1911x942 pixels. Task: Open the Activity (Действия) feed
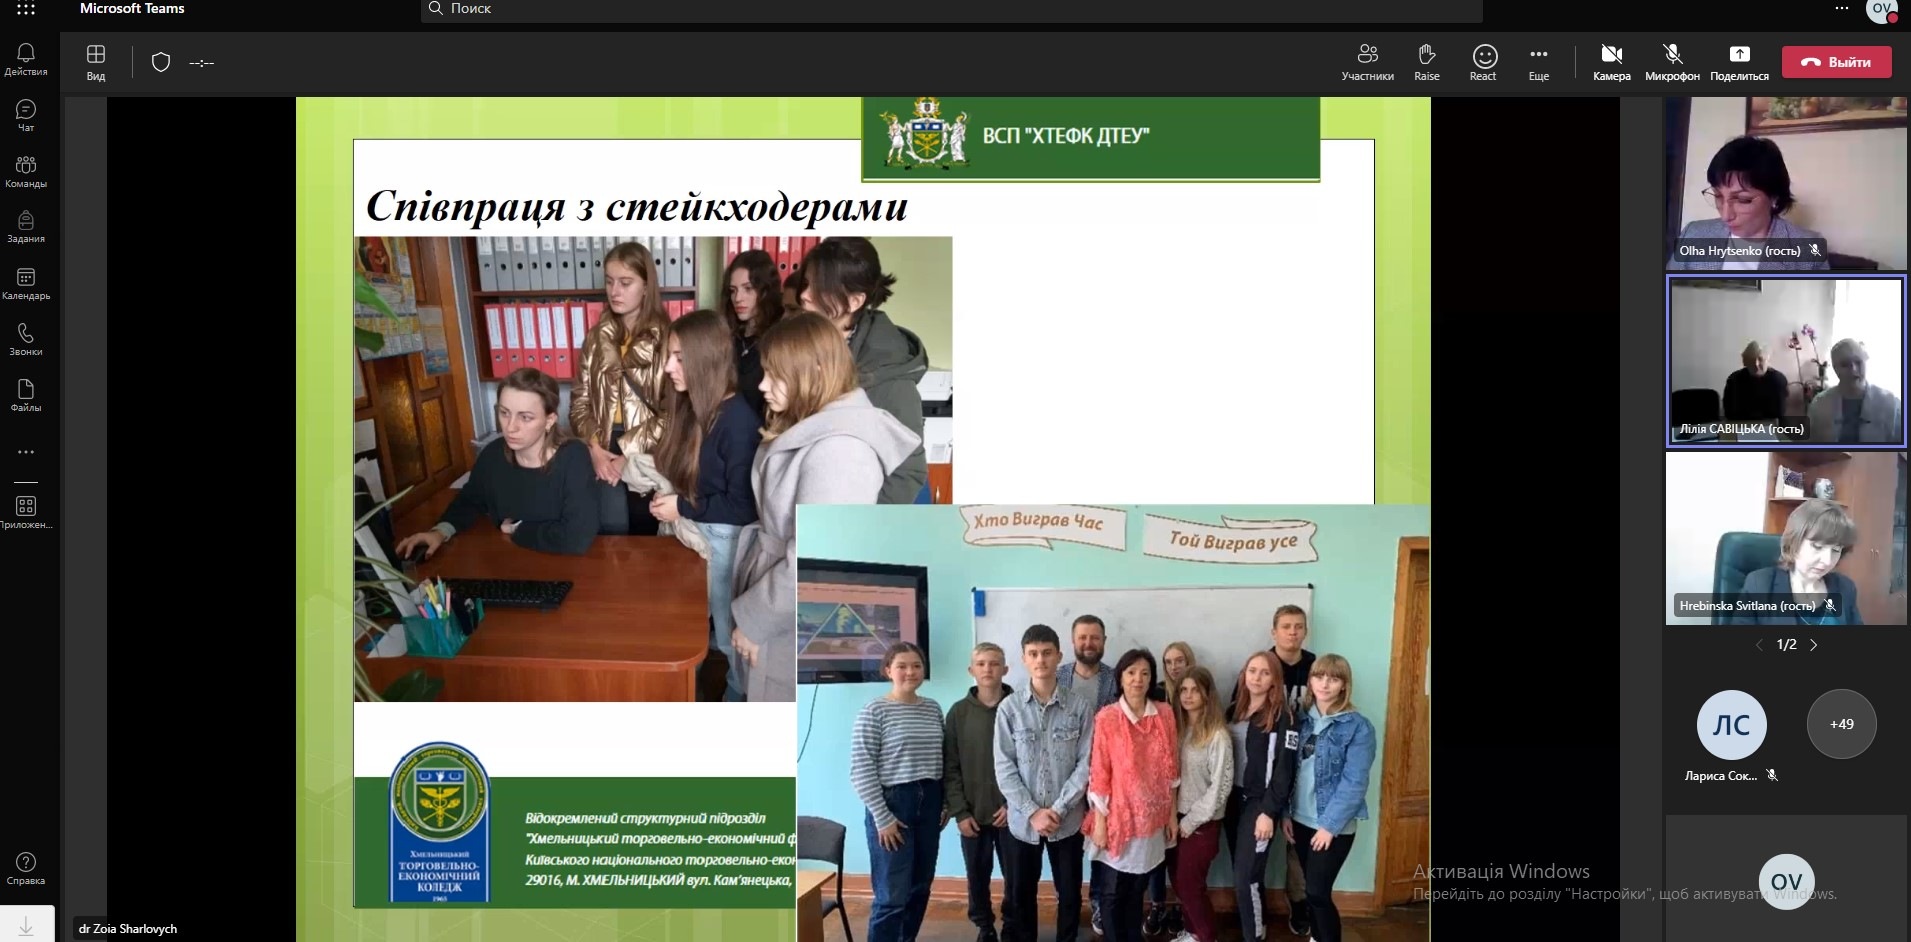26,59
